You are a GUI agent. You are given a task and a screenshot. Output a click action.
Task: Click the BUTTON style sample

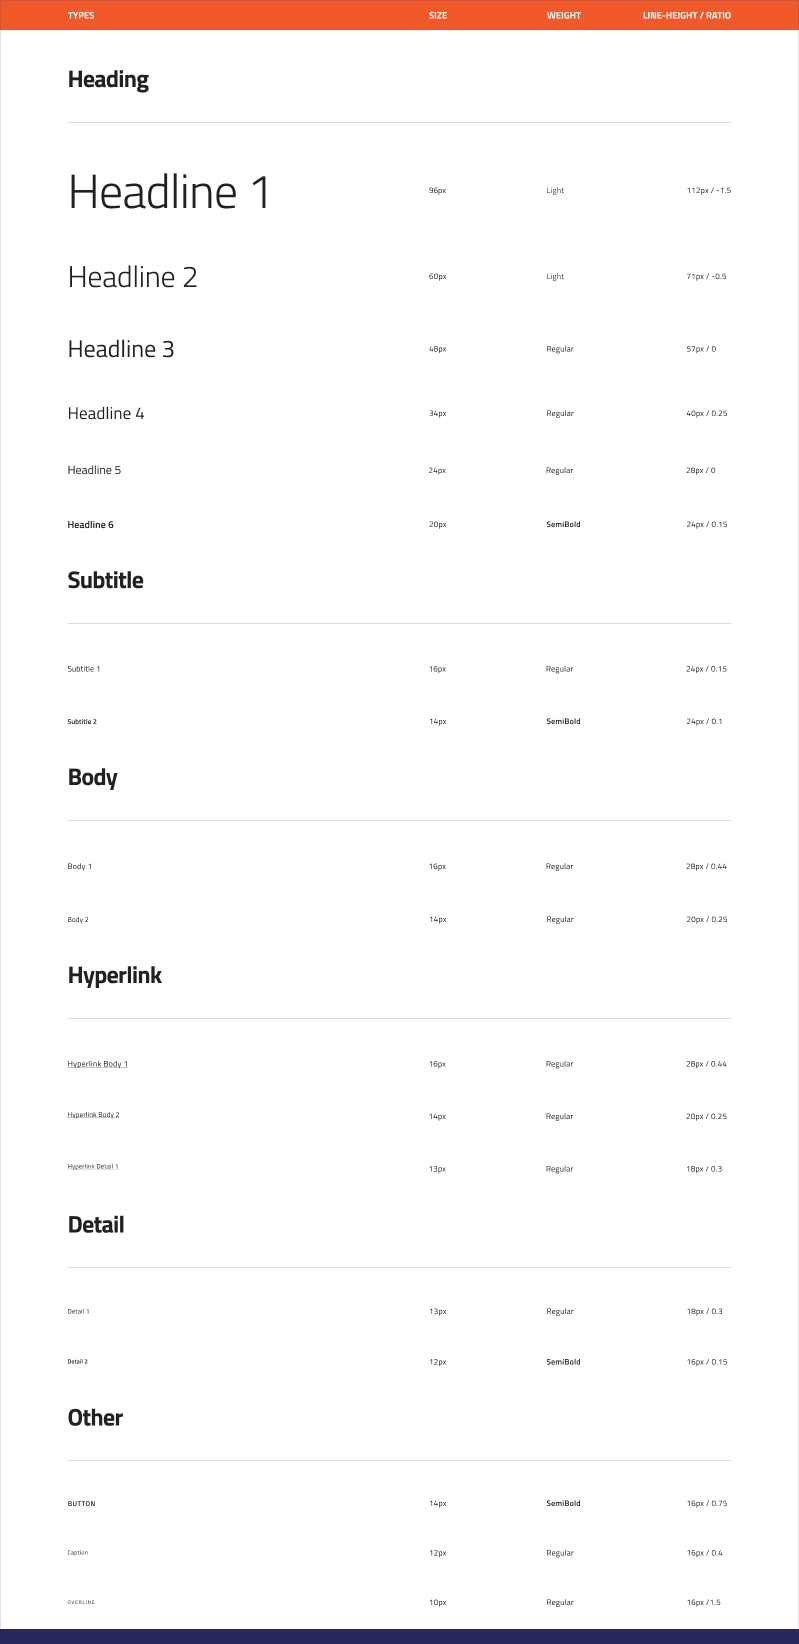[x=81, y=1504]
